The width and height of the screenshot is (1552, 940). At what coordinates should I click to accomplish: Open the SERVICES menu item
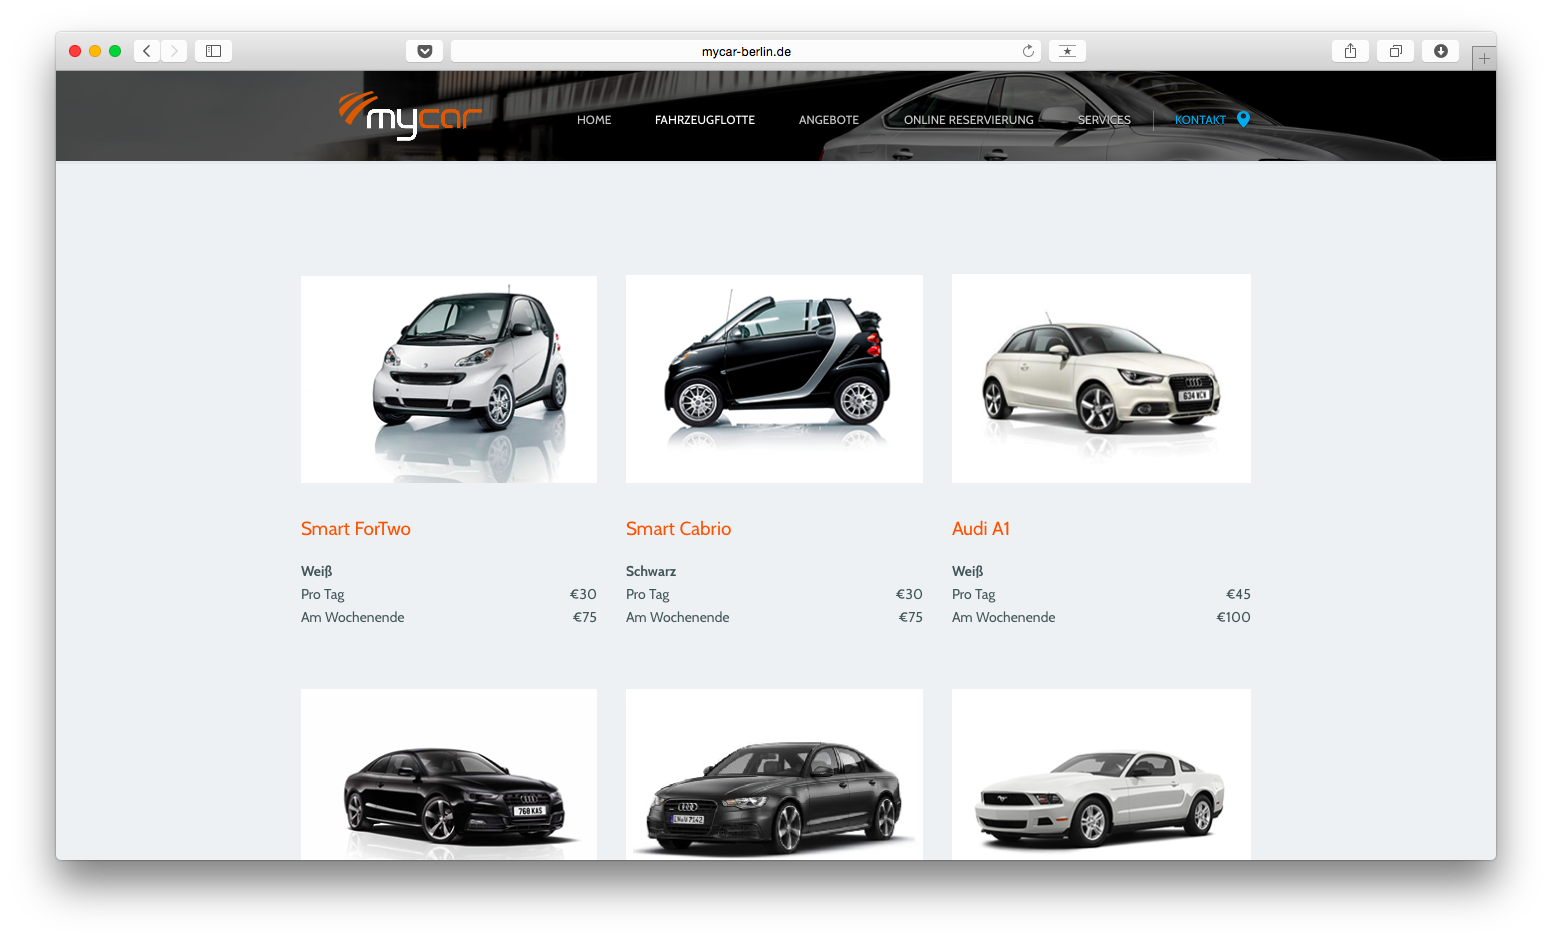[x=1104, y=120]
